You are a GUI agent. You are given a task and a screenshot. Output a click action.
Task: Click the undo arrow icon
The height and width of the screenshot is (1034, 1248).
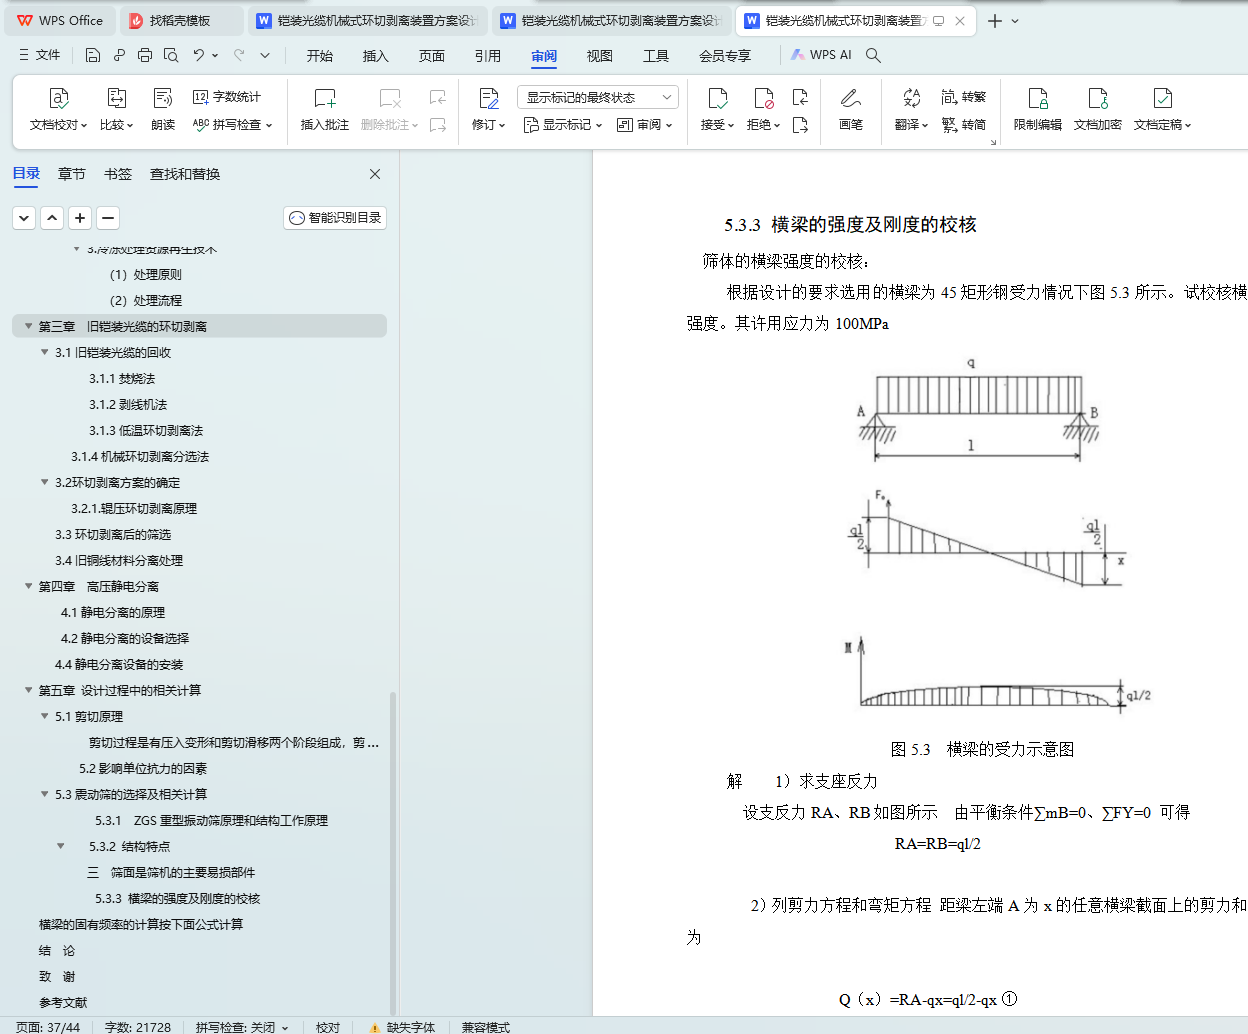pyautogui.click(x=199, y=55)
